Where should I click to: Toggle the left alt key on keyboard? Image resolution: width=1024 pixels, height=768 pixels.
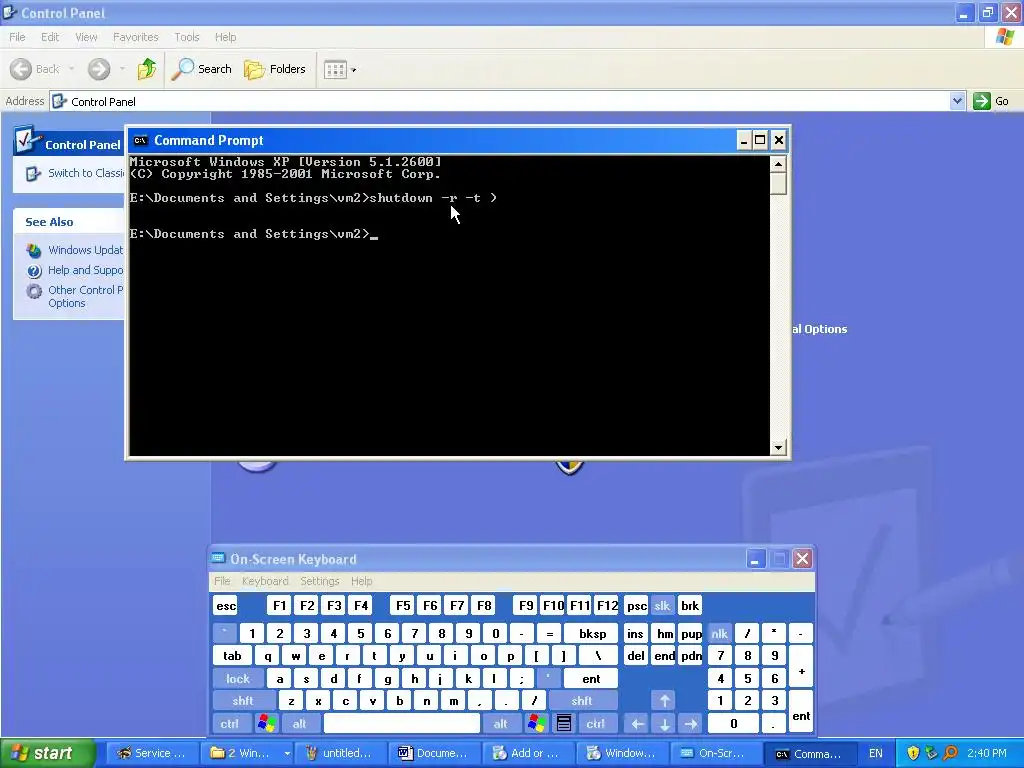pos(300,724)
